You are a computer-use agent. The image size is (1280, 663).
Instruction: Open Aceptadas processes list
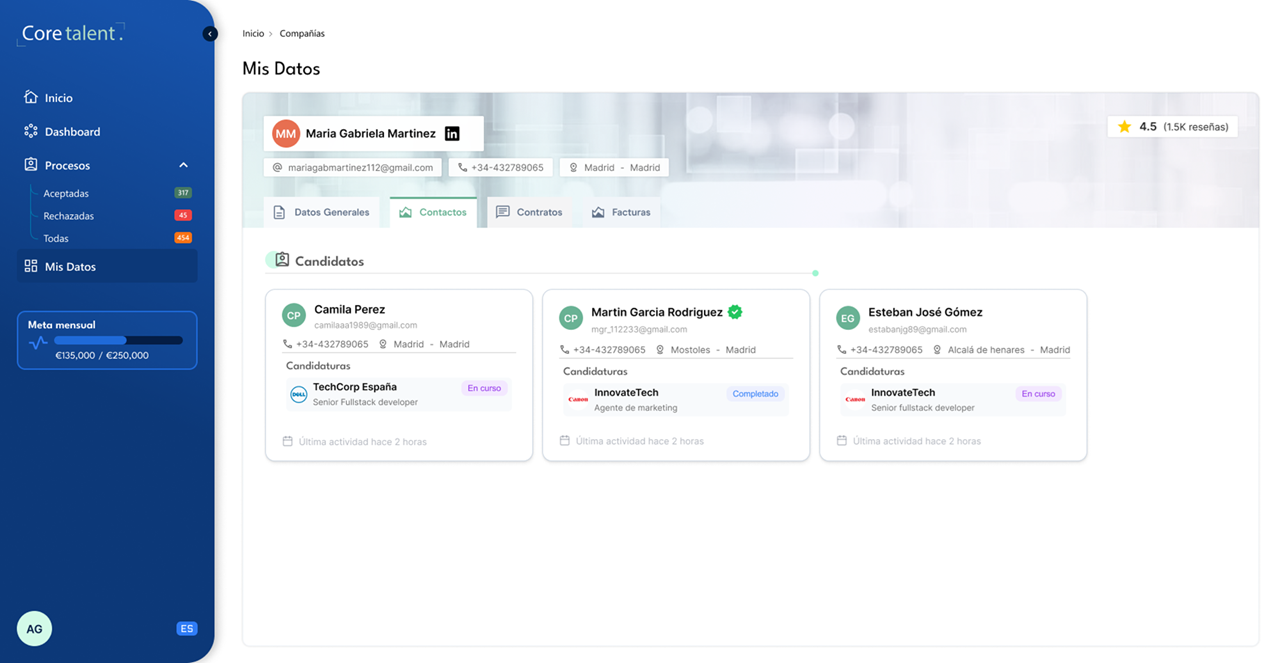[66, 193]
